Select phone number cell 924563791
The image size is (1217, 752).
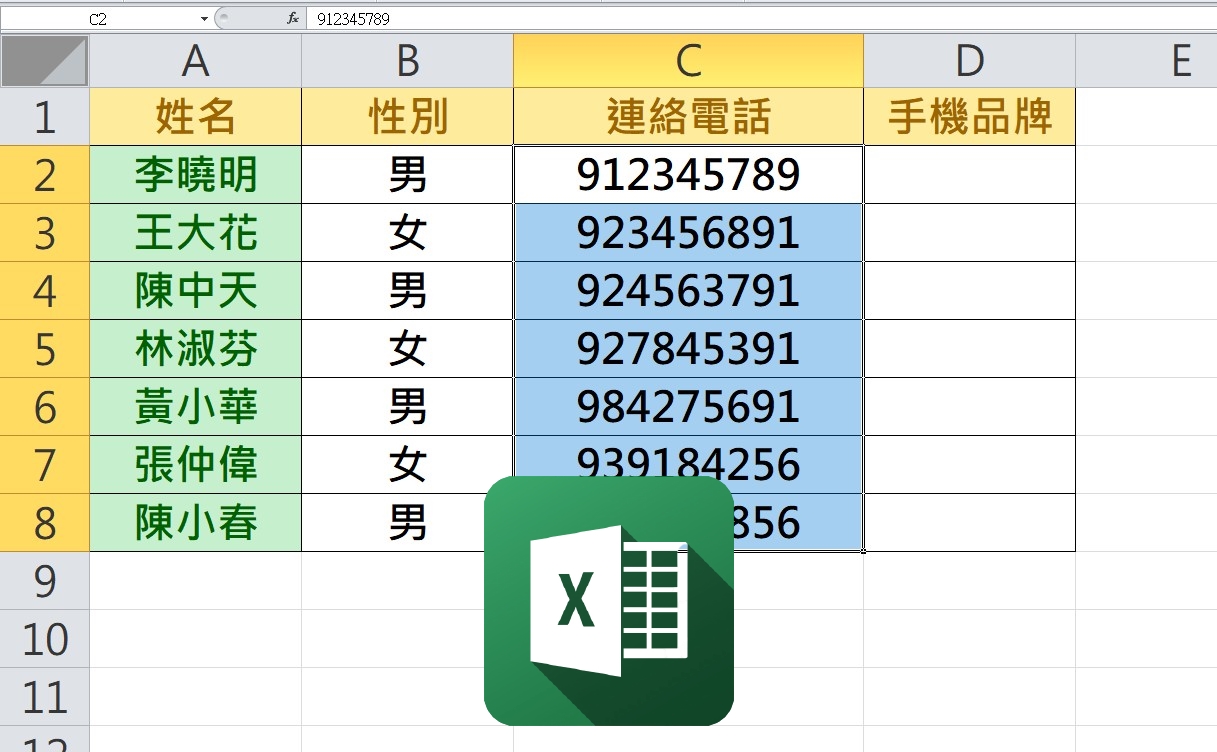pos(689,291)
